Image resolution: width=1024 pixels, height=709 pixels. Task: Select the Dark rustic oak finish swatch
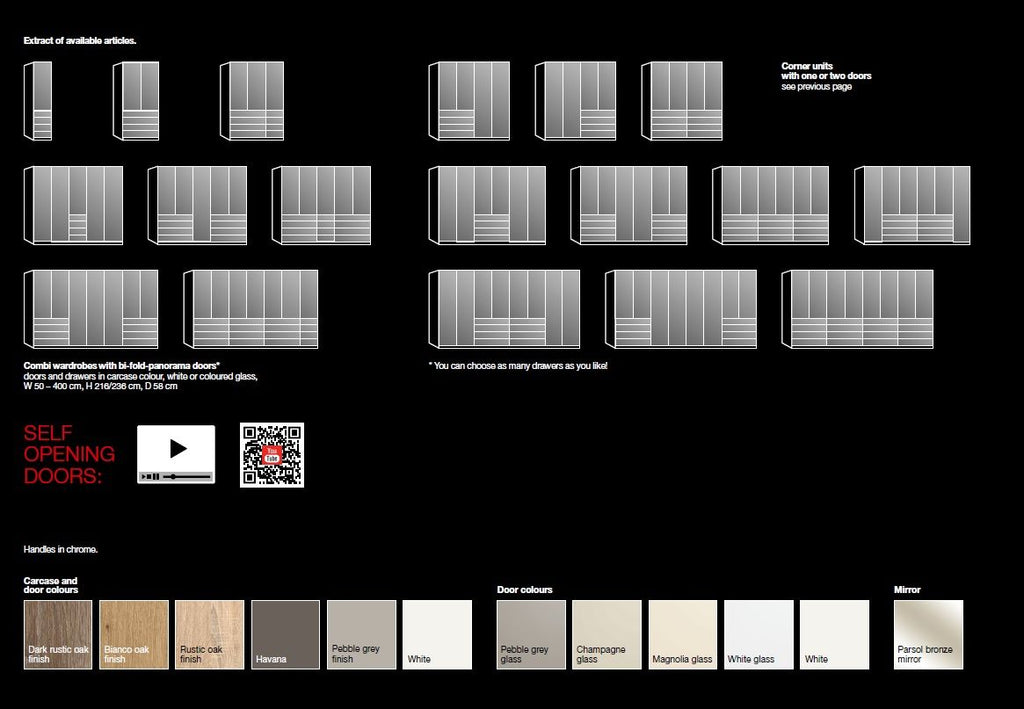[x=58, y=635]
